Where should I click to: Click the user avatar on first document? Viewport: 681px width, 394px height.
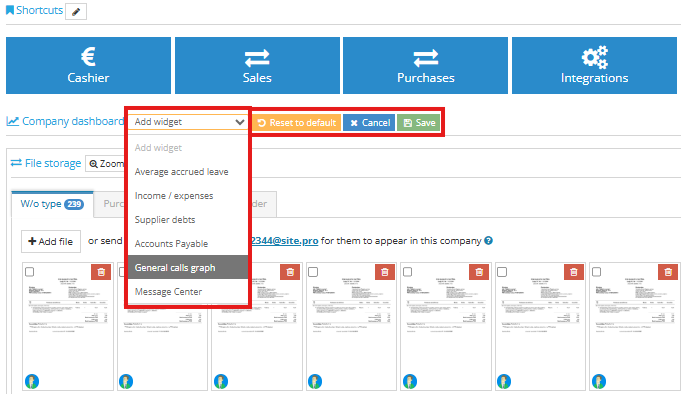pos(32,381)
